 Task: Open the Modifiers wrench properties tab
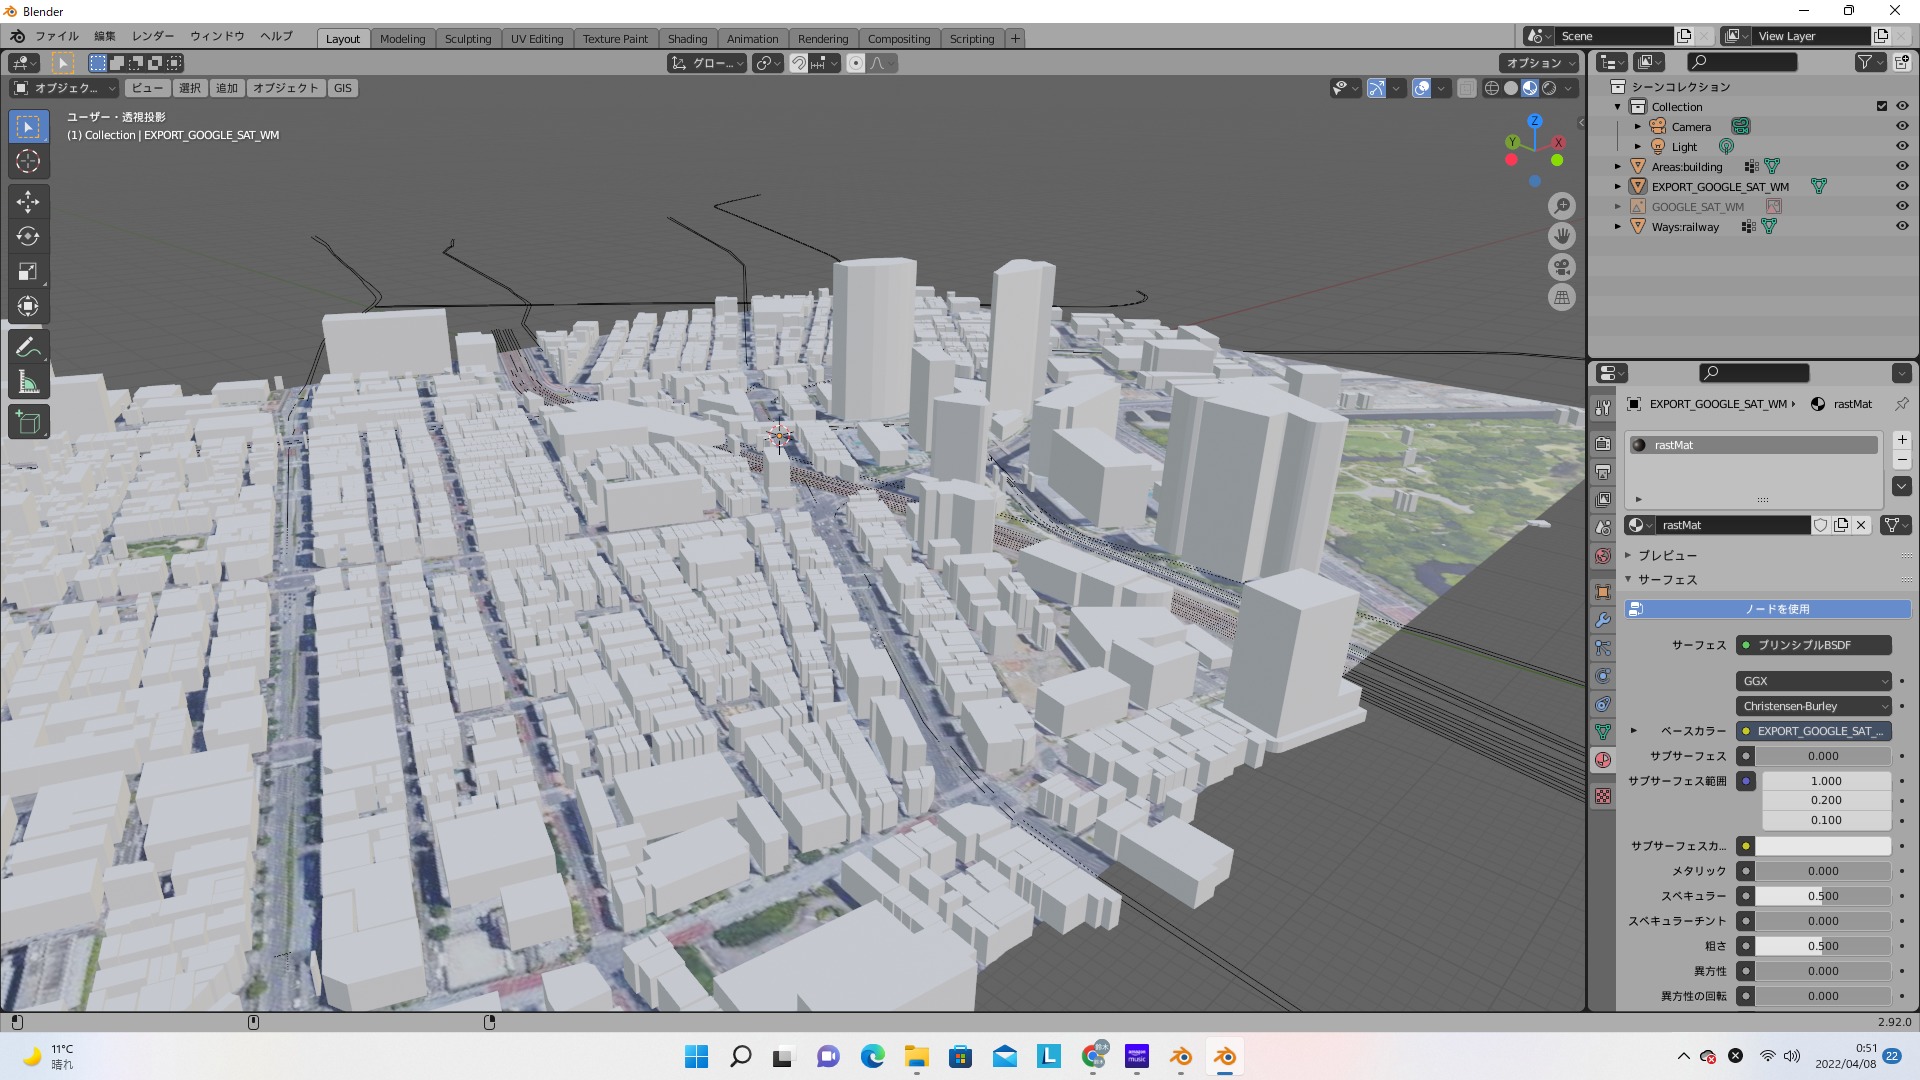pyautogui.click(x=1603, y=620)
